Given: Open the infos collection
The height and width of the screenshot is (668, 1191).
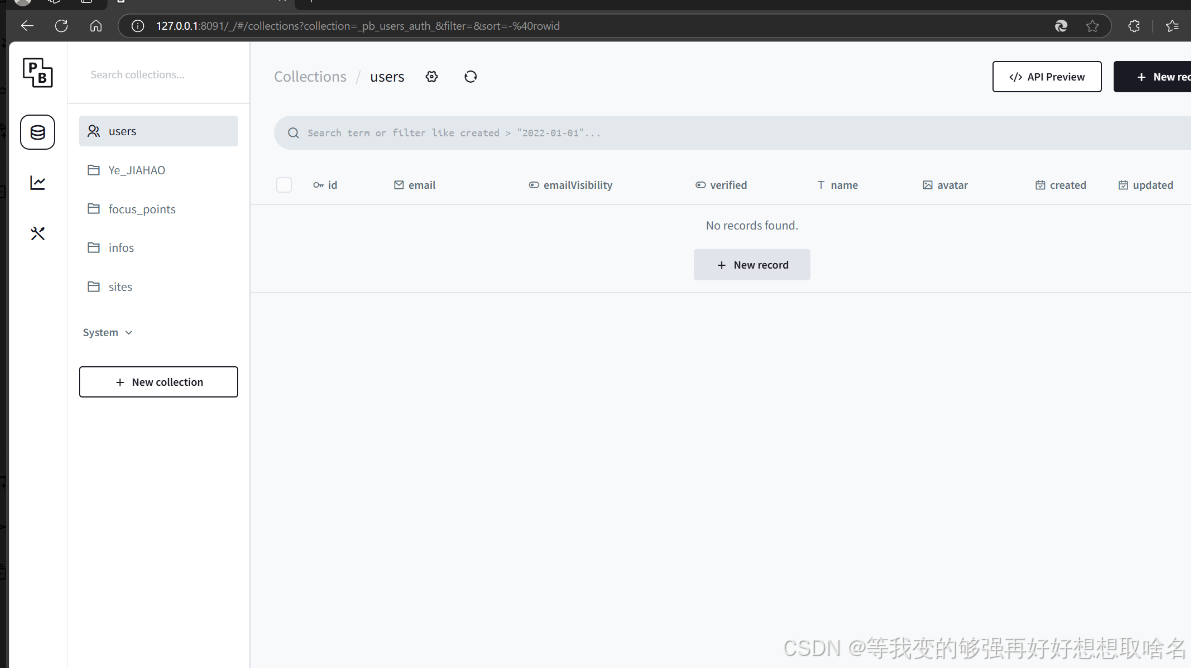Looking at the screenshot, I should pos(158,247).
